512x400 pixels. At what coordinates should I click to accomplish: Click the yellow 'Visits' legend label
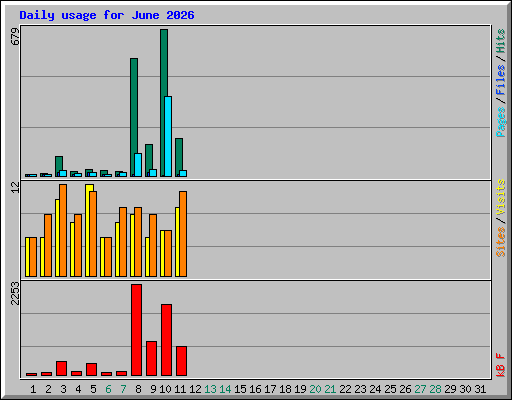click(501, 198)
